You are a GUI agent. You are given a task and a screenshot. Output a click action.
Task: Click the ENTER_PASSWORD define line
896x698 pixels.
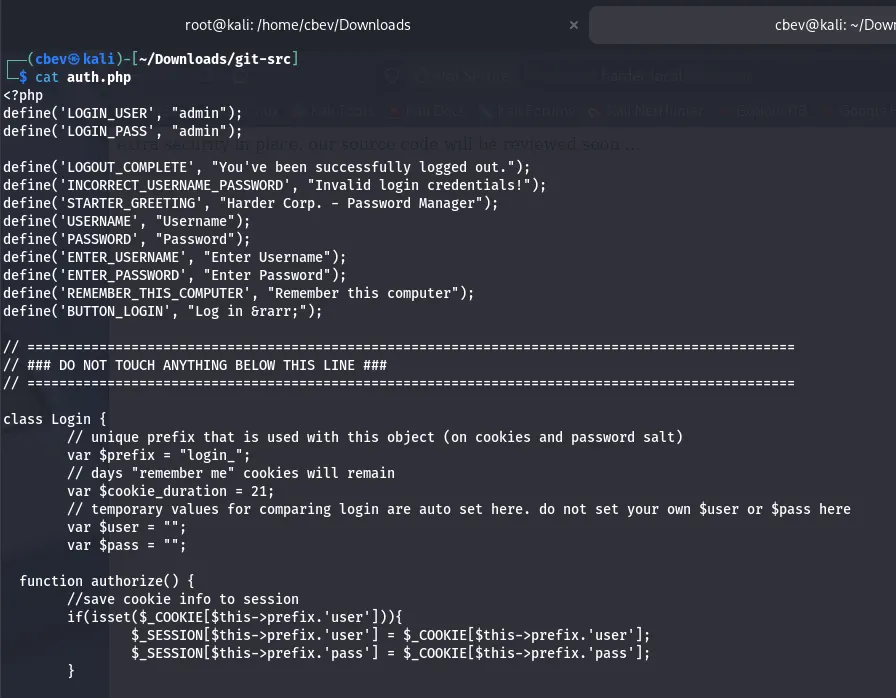coord(175,275)
